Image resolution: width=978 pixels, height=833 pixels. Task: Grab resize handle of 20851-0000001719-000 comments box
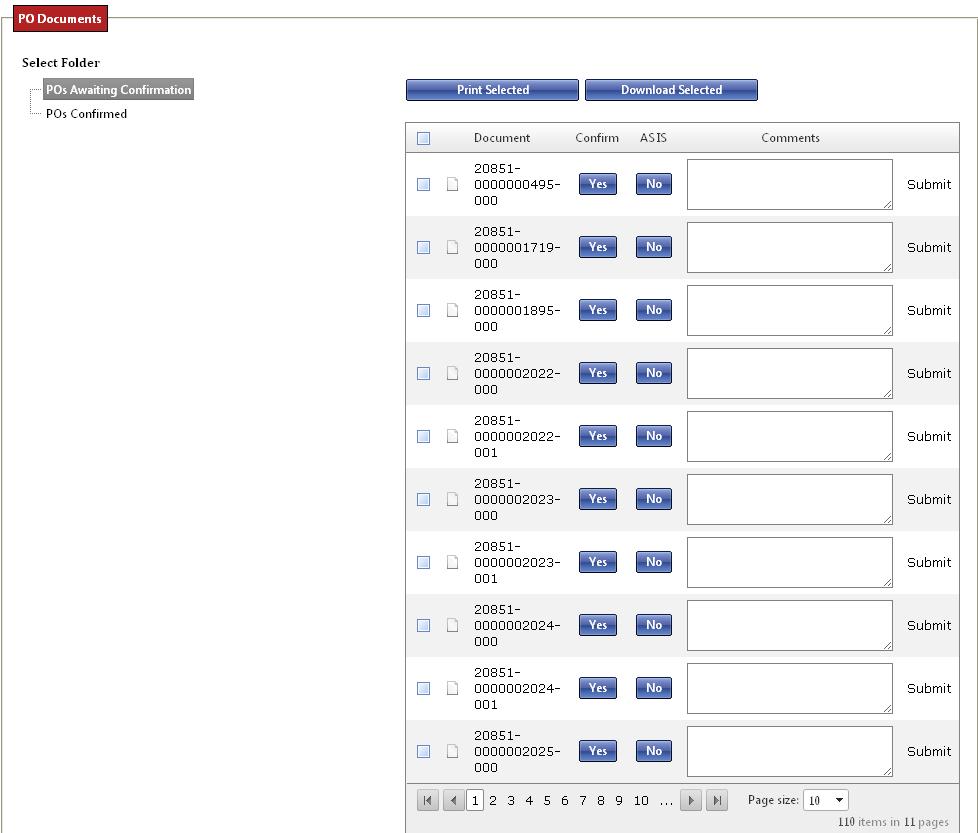[887, 267]
